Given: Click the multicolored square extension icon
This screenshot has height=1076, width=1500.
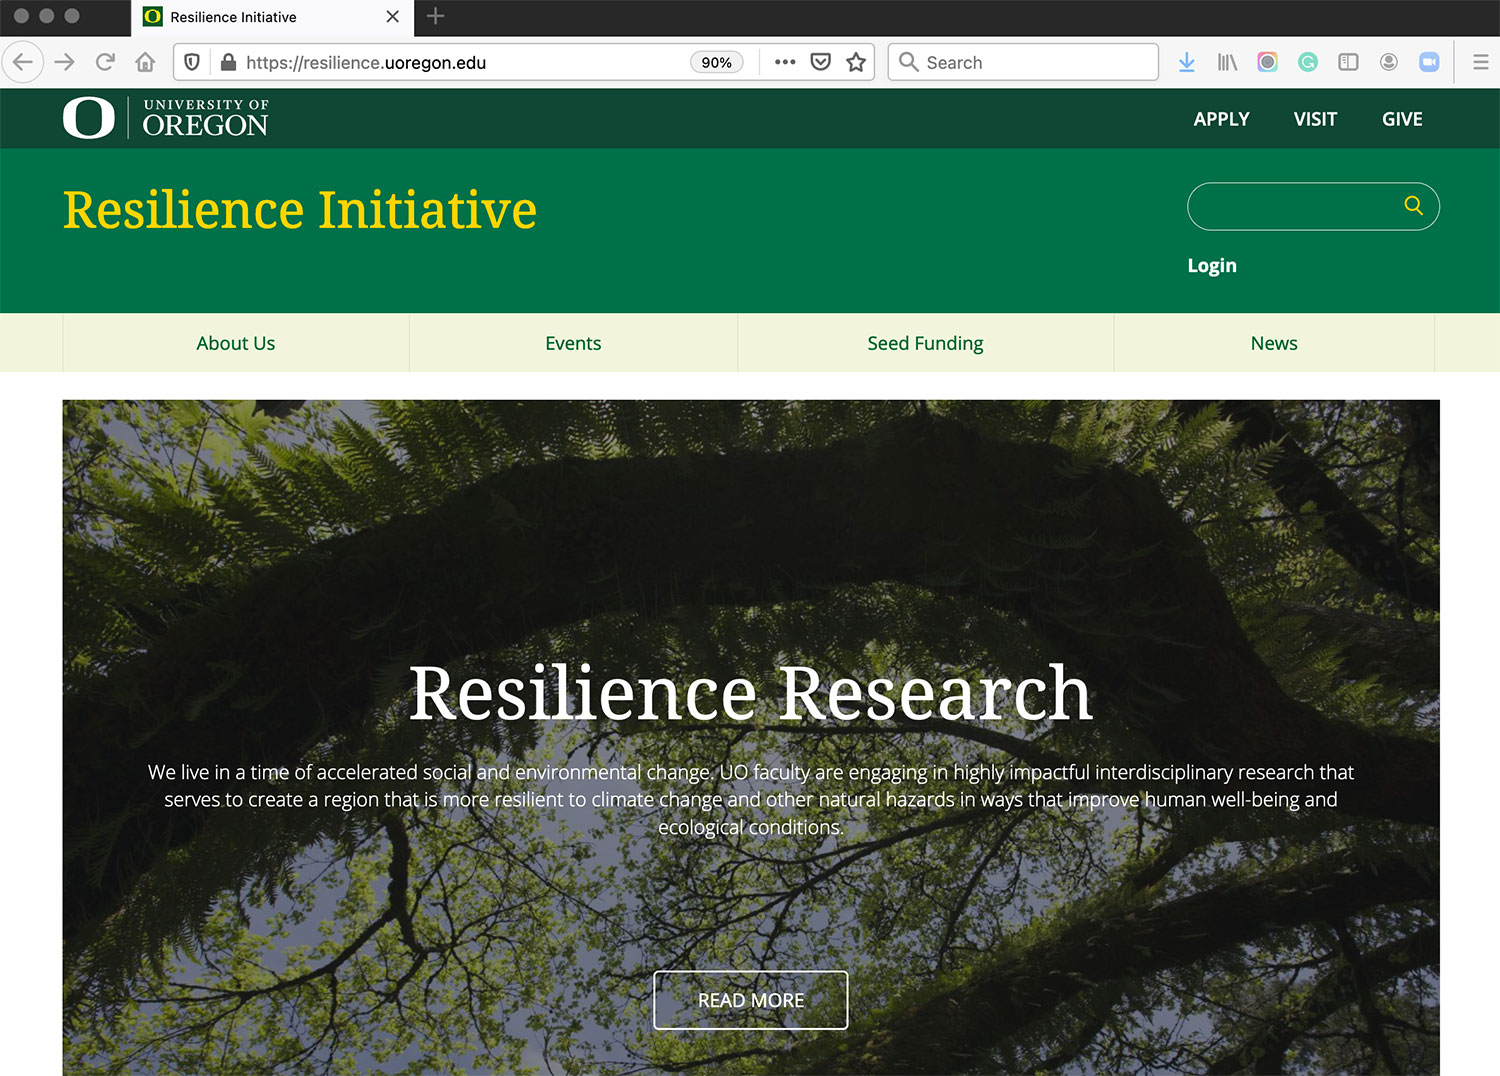Looking at the screenshot, I should pyautogui.click(x=1267, y=62).
